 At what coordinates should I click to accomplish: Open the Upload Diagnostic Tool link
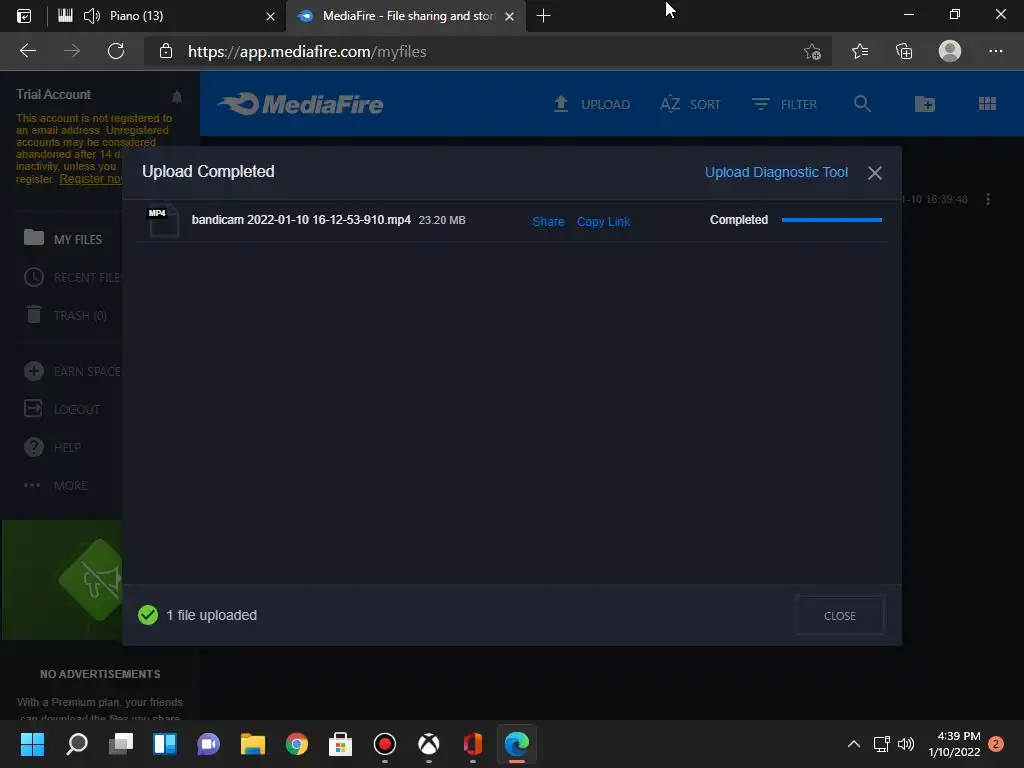pos(776,172)
